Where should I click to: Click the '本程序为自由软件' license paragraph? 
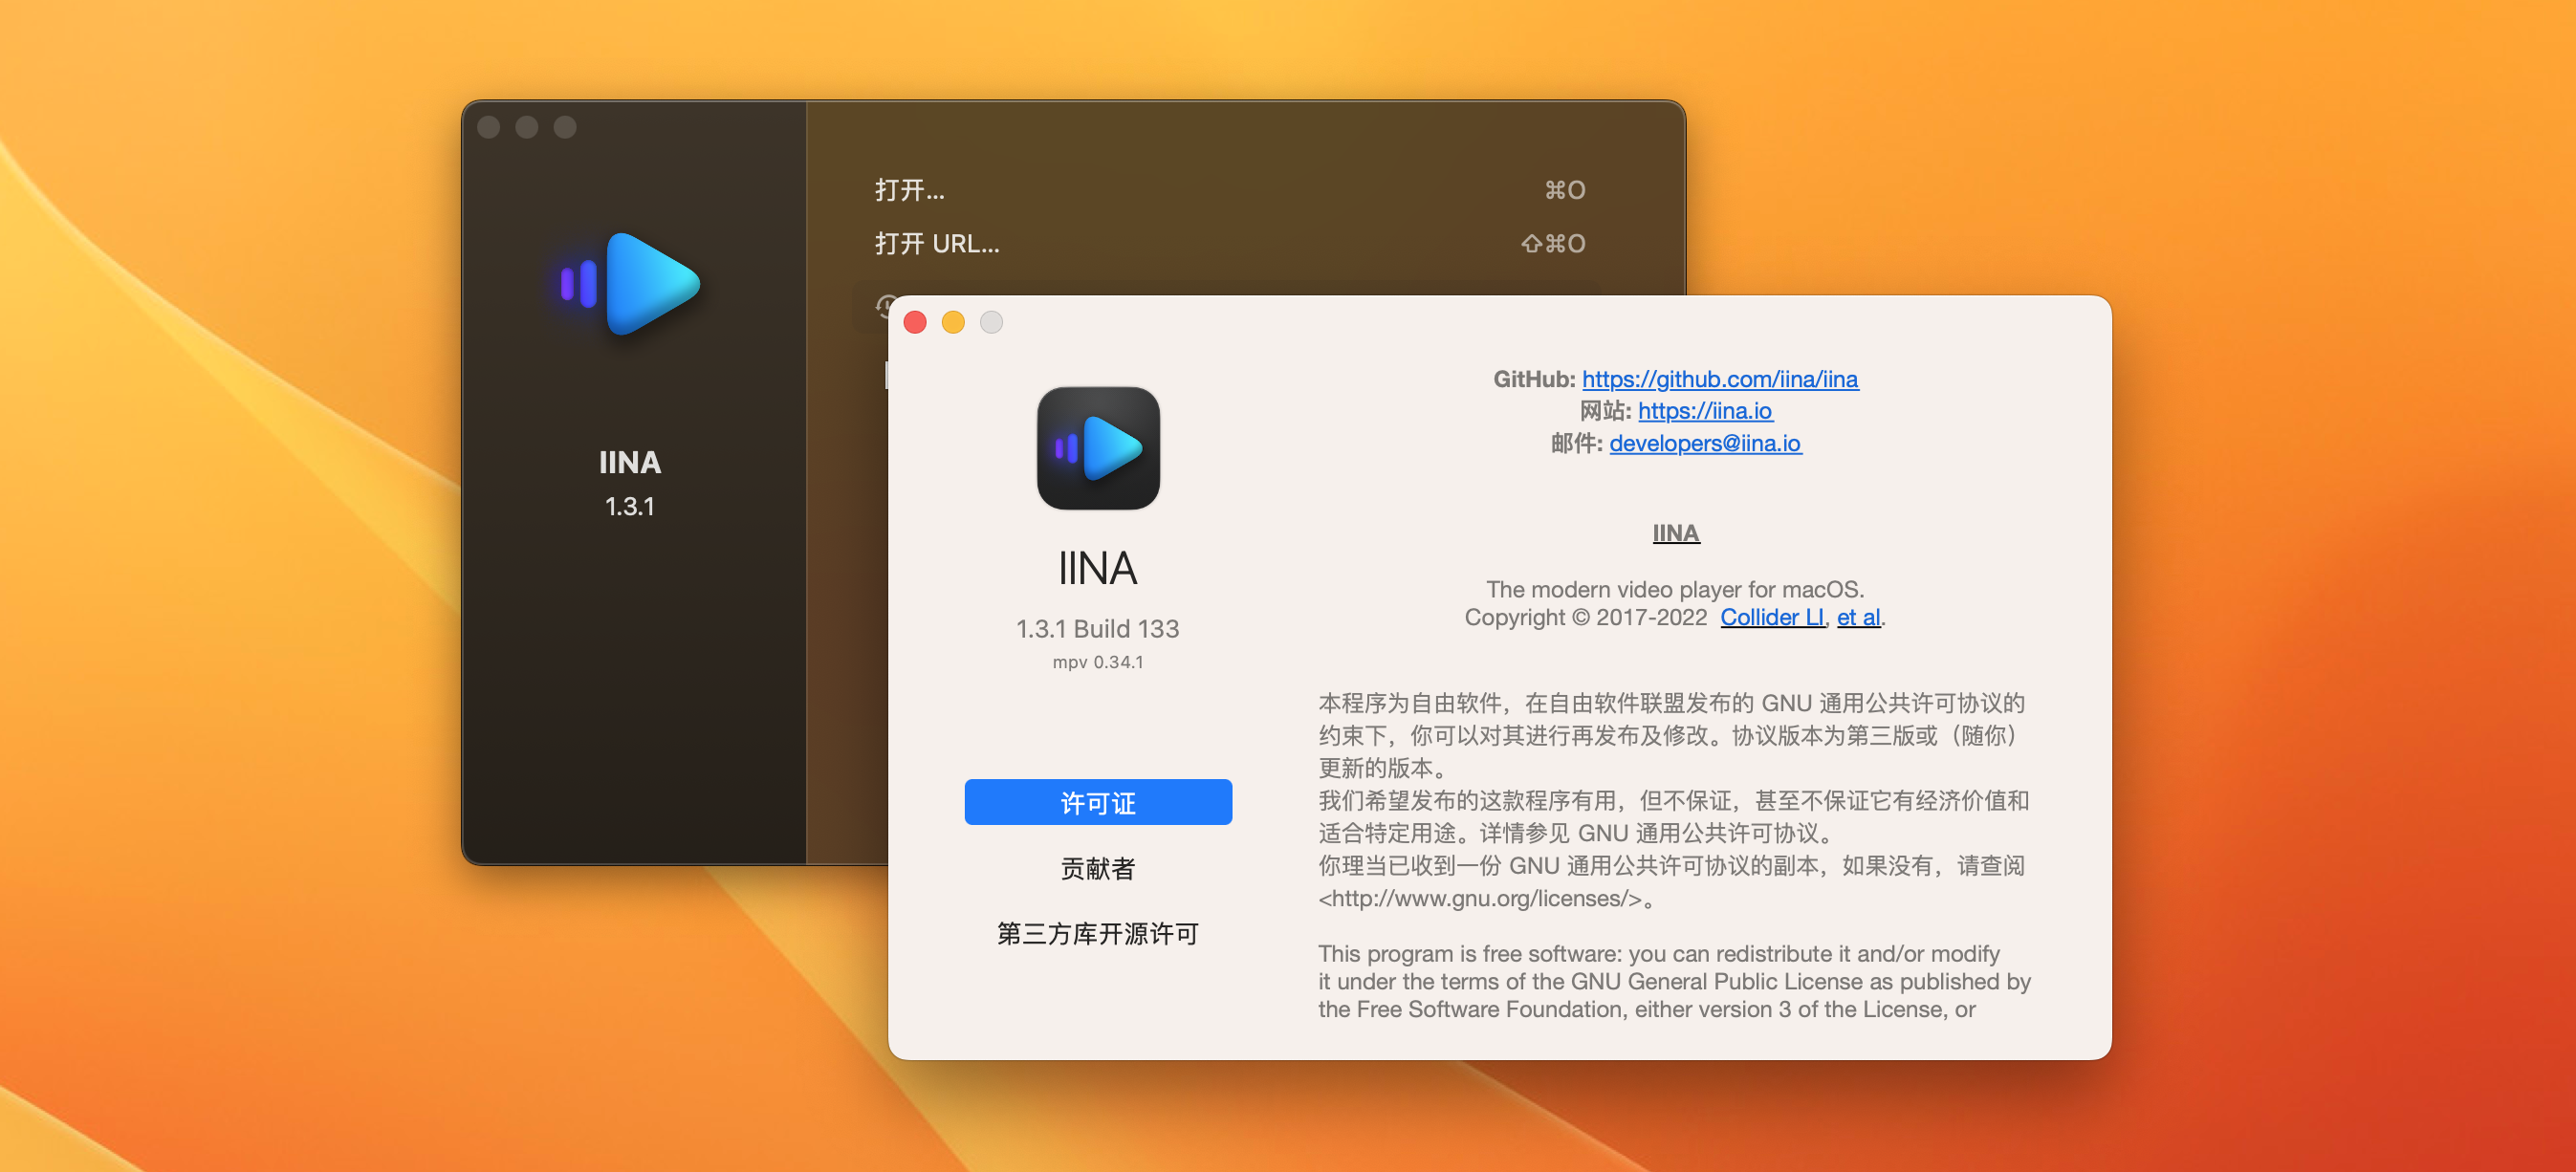coord(1674,800)
